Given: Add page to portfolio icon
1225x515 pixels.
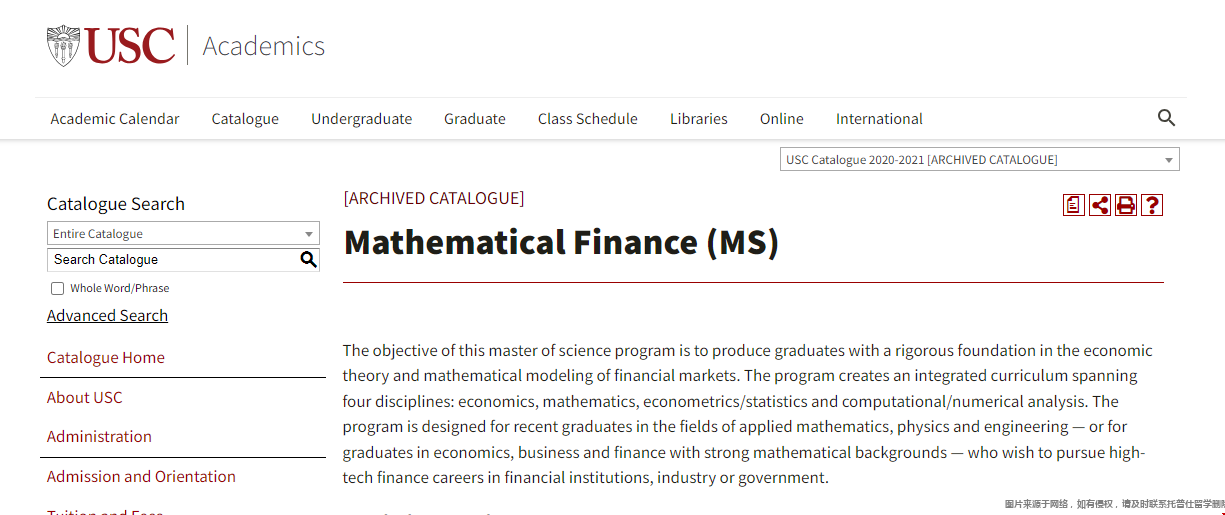Looking at the screenshot, I should 1074,205.
